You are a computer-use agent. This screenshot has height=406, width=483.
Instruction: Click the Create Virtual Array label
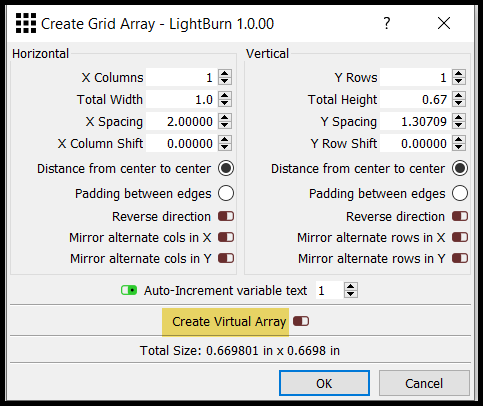point(229,322)
